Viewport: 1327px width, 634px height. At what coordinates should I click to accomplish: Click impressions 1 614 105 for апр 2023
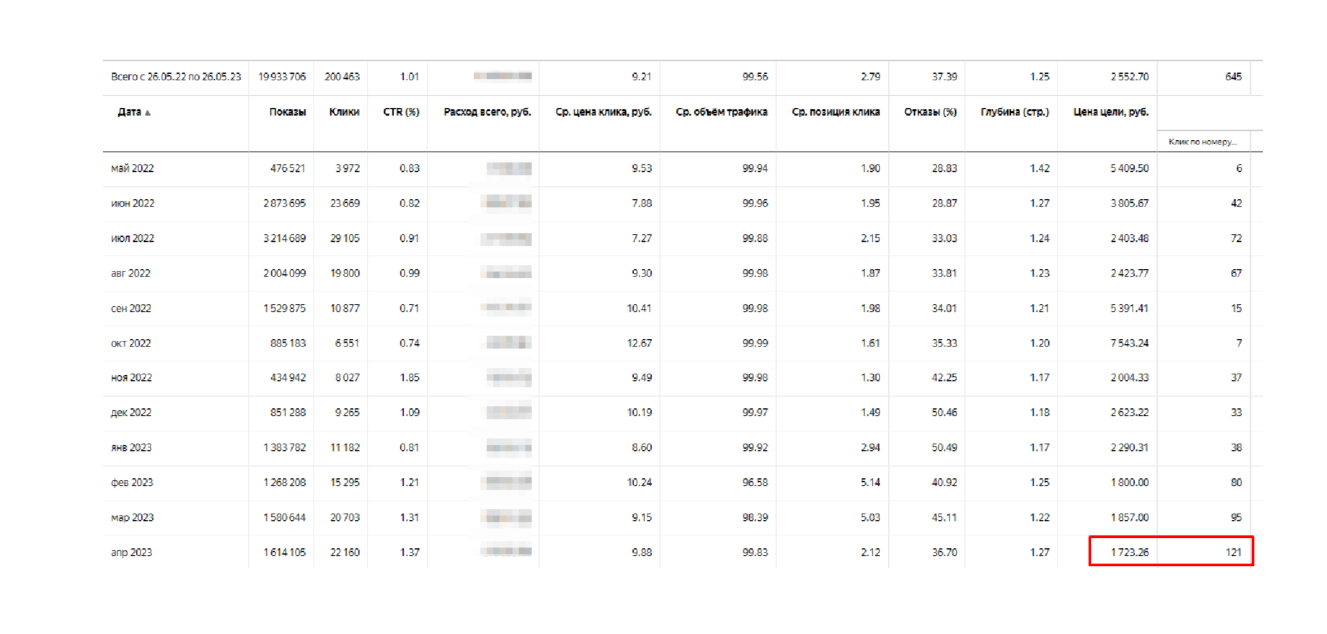285,552
